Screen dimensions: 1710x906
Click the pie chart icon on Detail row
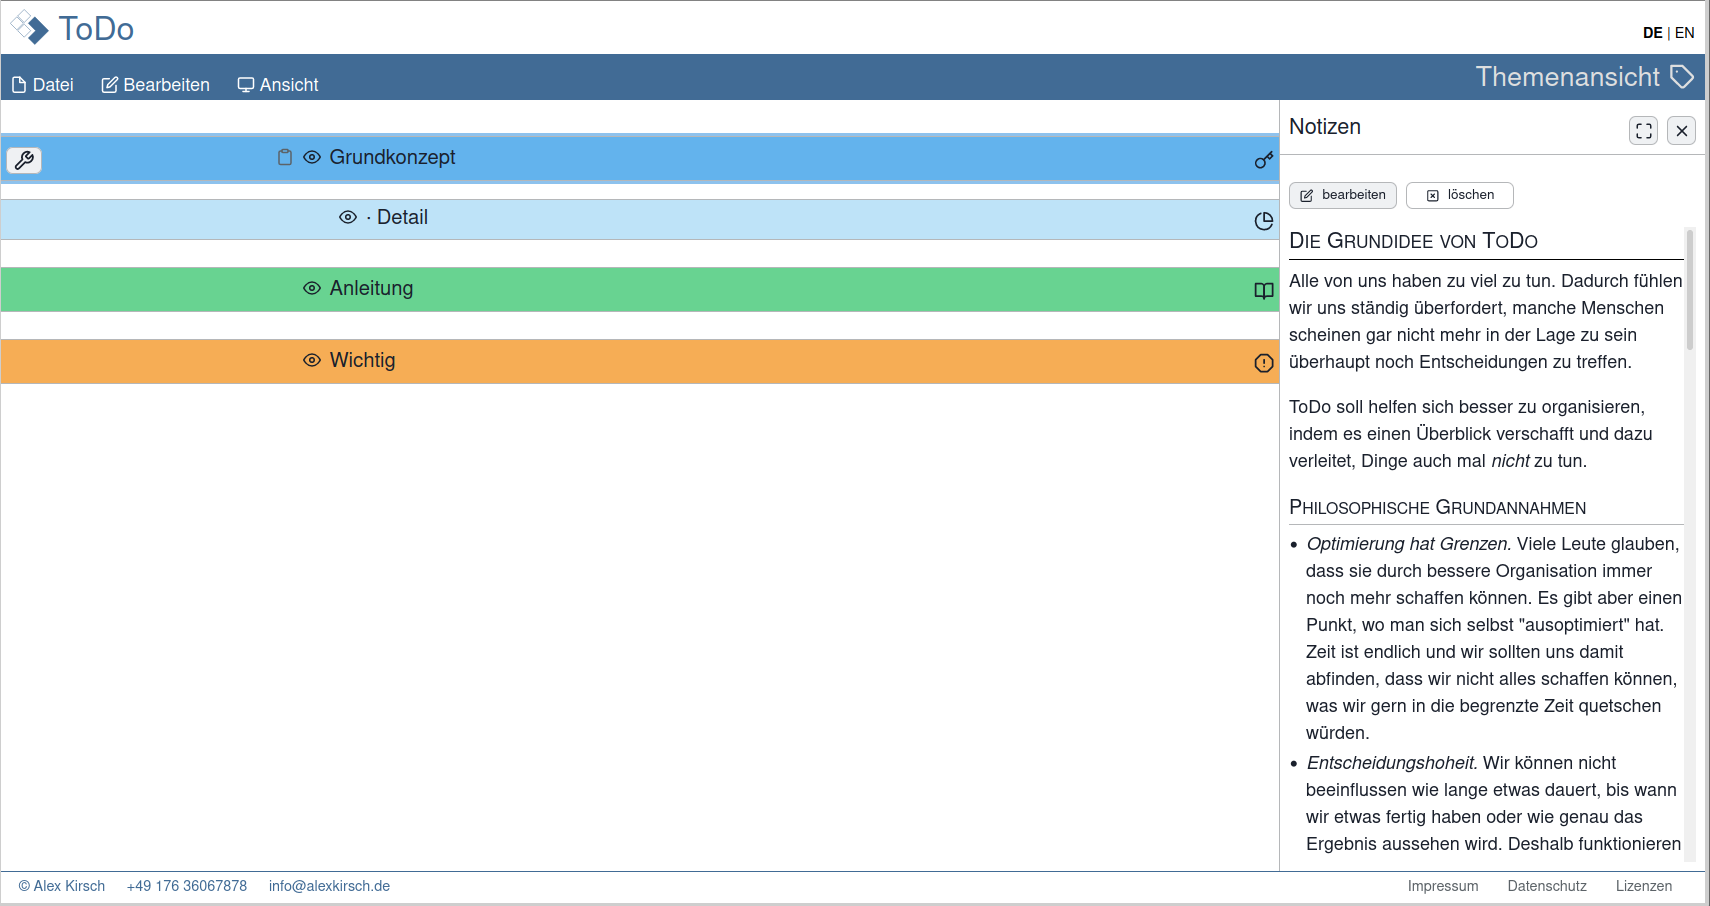coord(1264,221)
